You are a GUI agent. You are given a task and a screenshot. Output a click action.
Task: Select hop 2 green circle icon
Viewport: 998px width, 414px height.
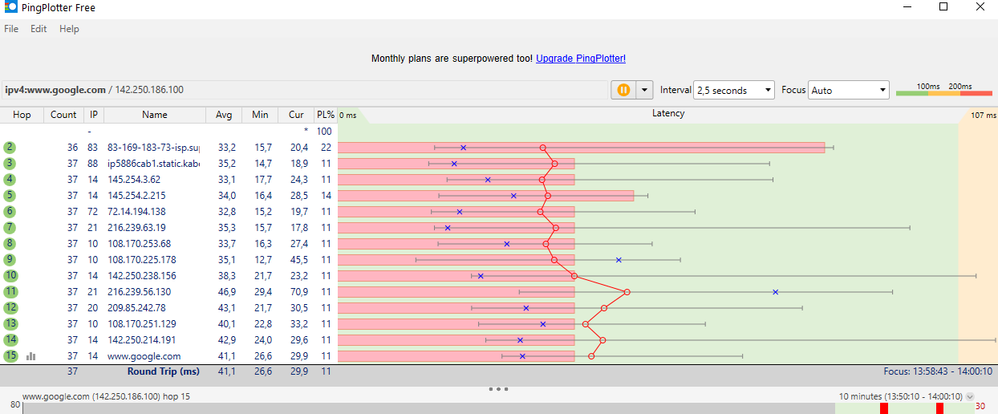coord(9,148)
